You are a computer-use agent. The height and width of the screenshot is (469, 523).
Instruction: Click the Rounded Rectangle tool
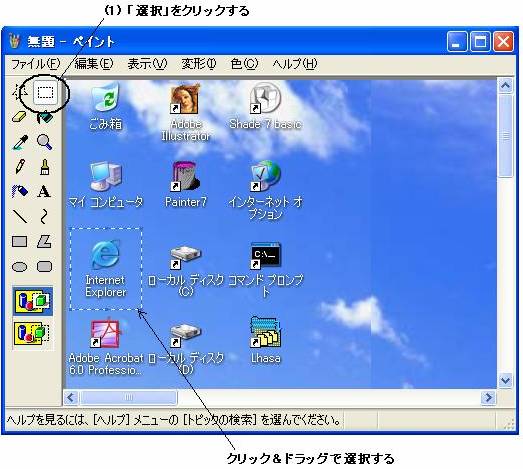(x=44, y=267)
